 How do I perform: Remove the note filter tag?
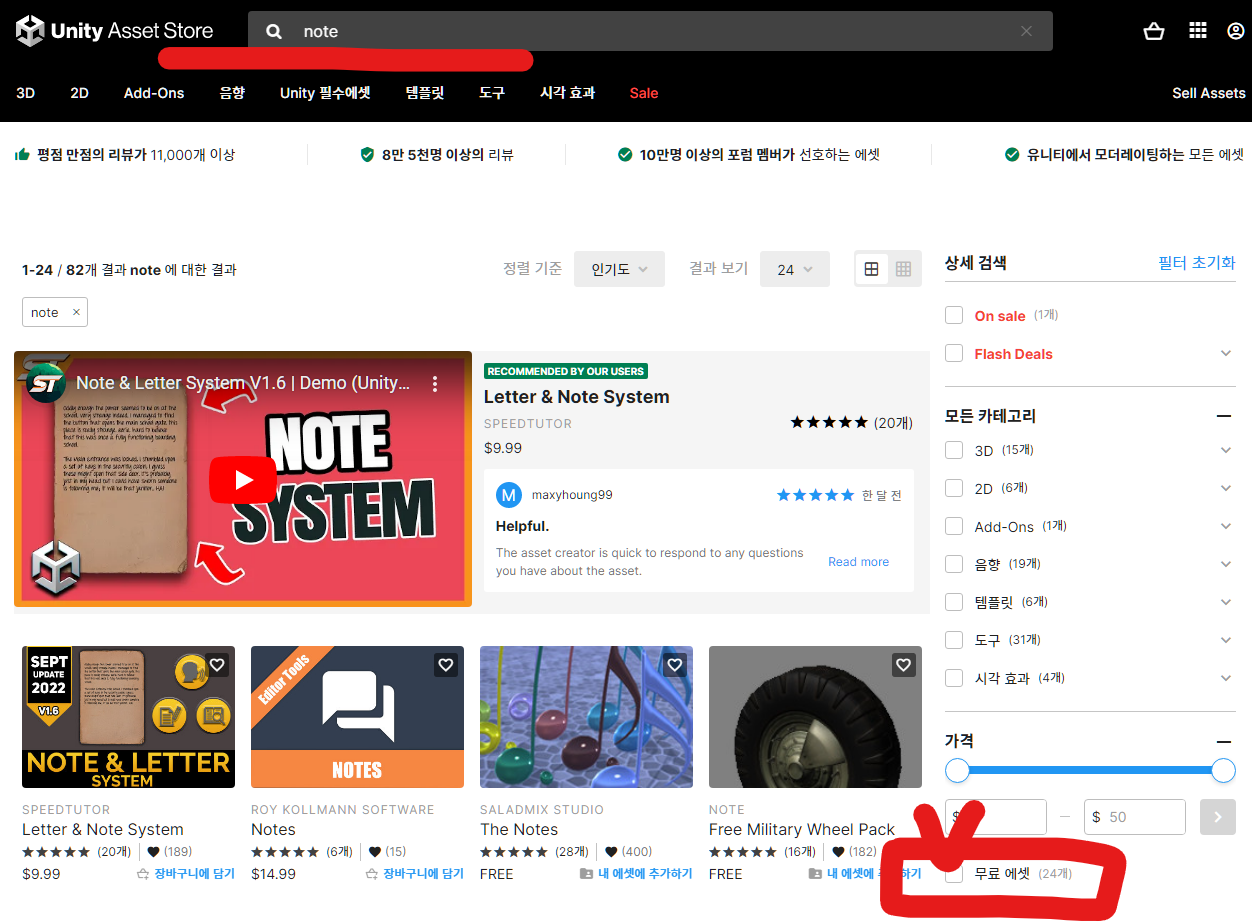click(x=76, y=312)
